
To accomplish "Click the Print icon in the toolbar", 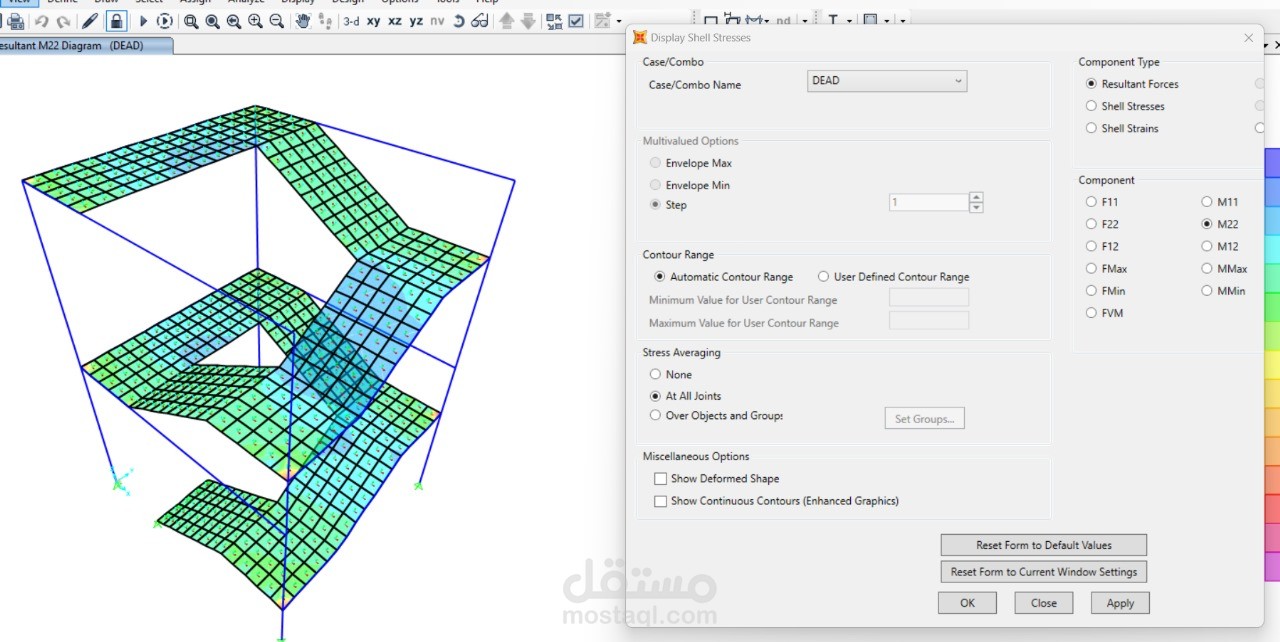I will click(x=16, y=21).
